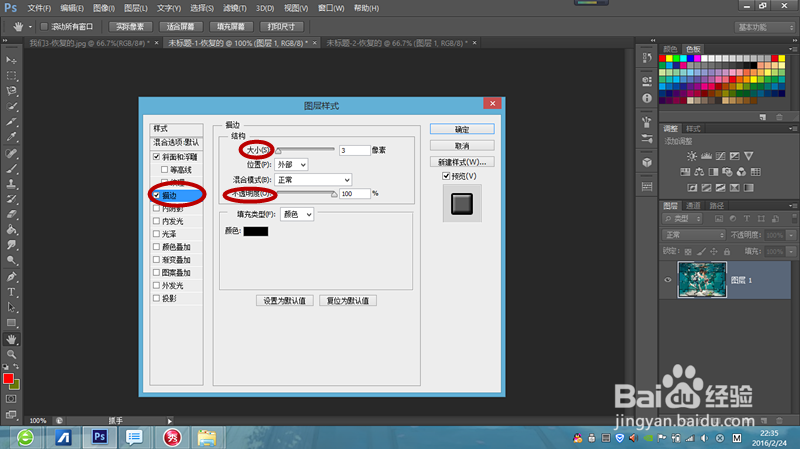800x449 pixels.
Task: Open 混合模式 dropdown in dialog
Action: click(x=313, y=180)
